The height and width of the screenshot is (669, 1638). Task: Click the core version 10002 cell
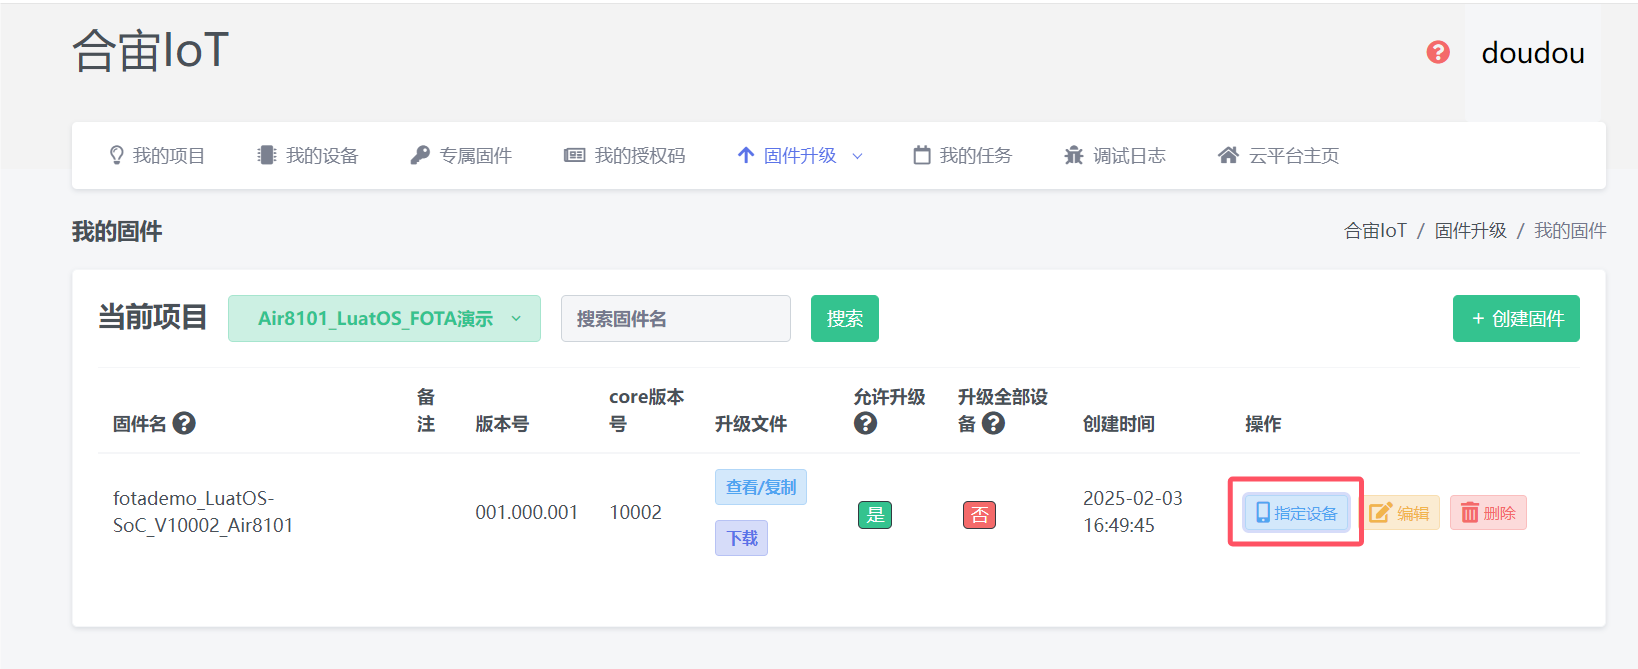[636, 512]
